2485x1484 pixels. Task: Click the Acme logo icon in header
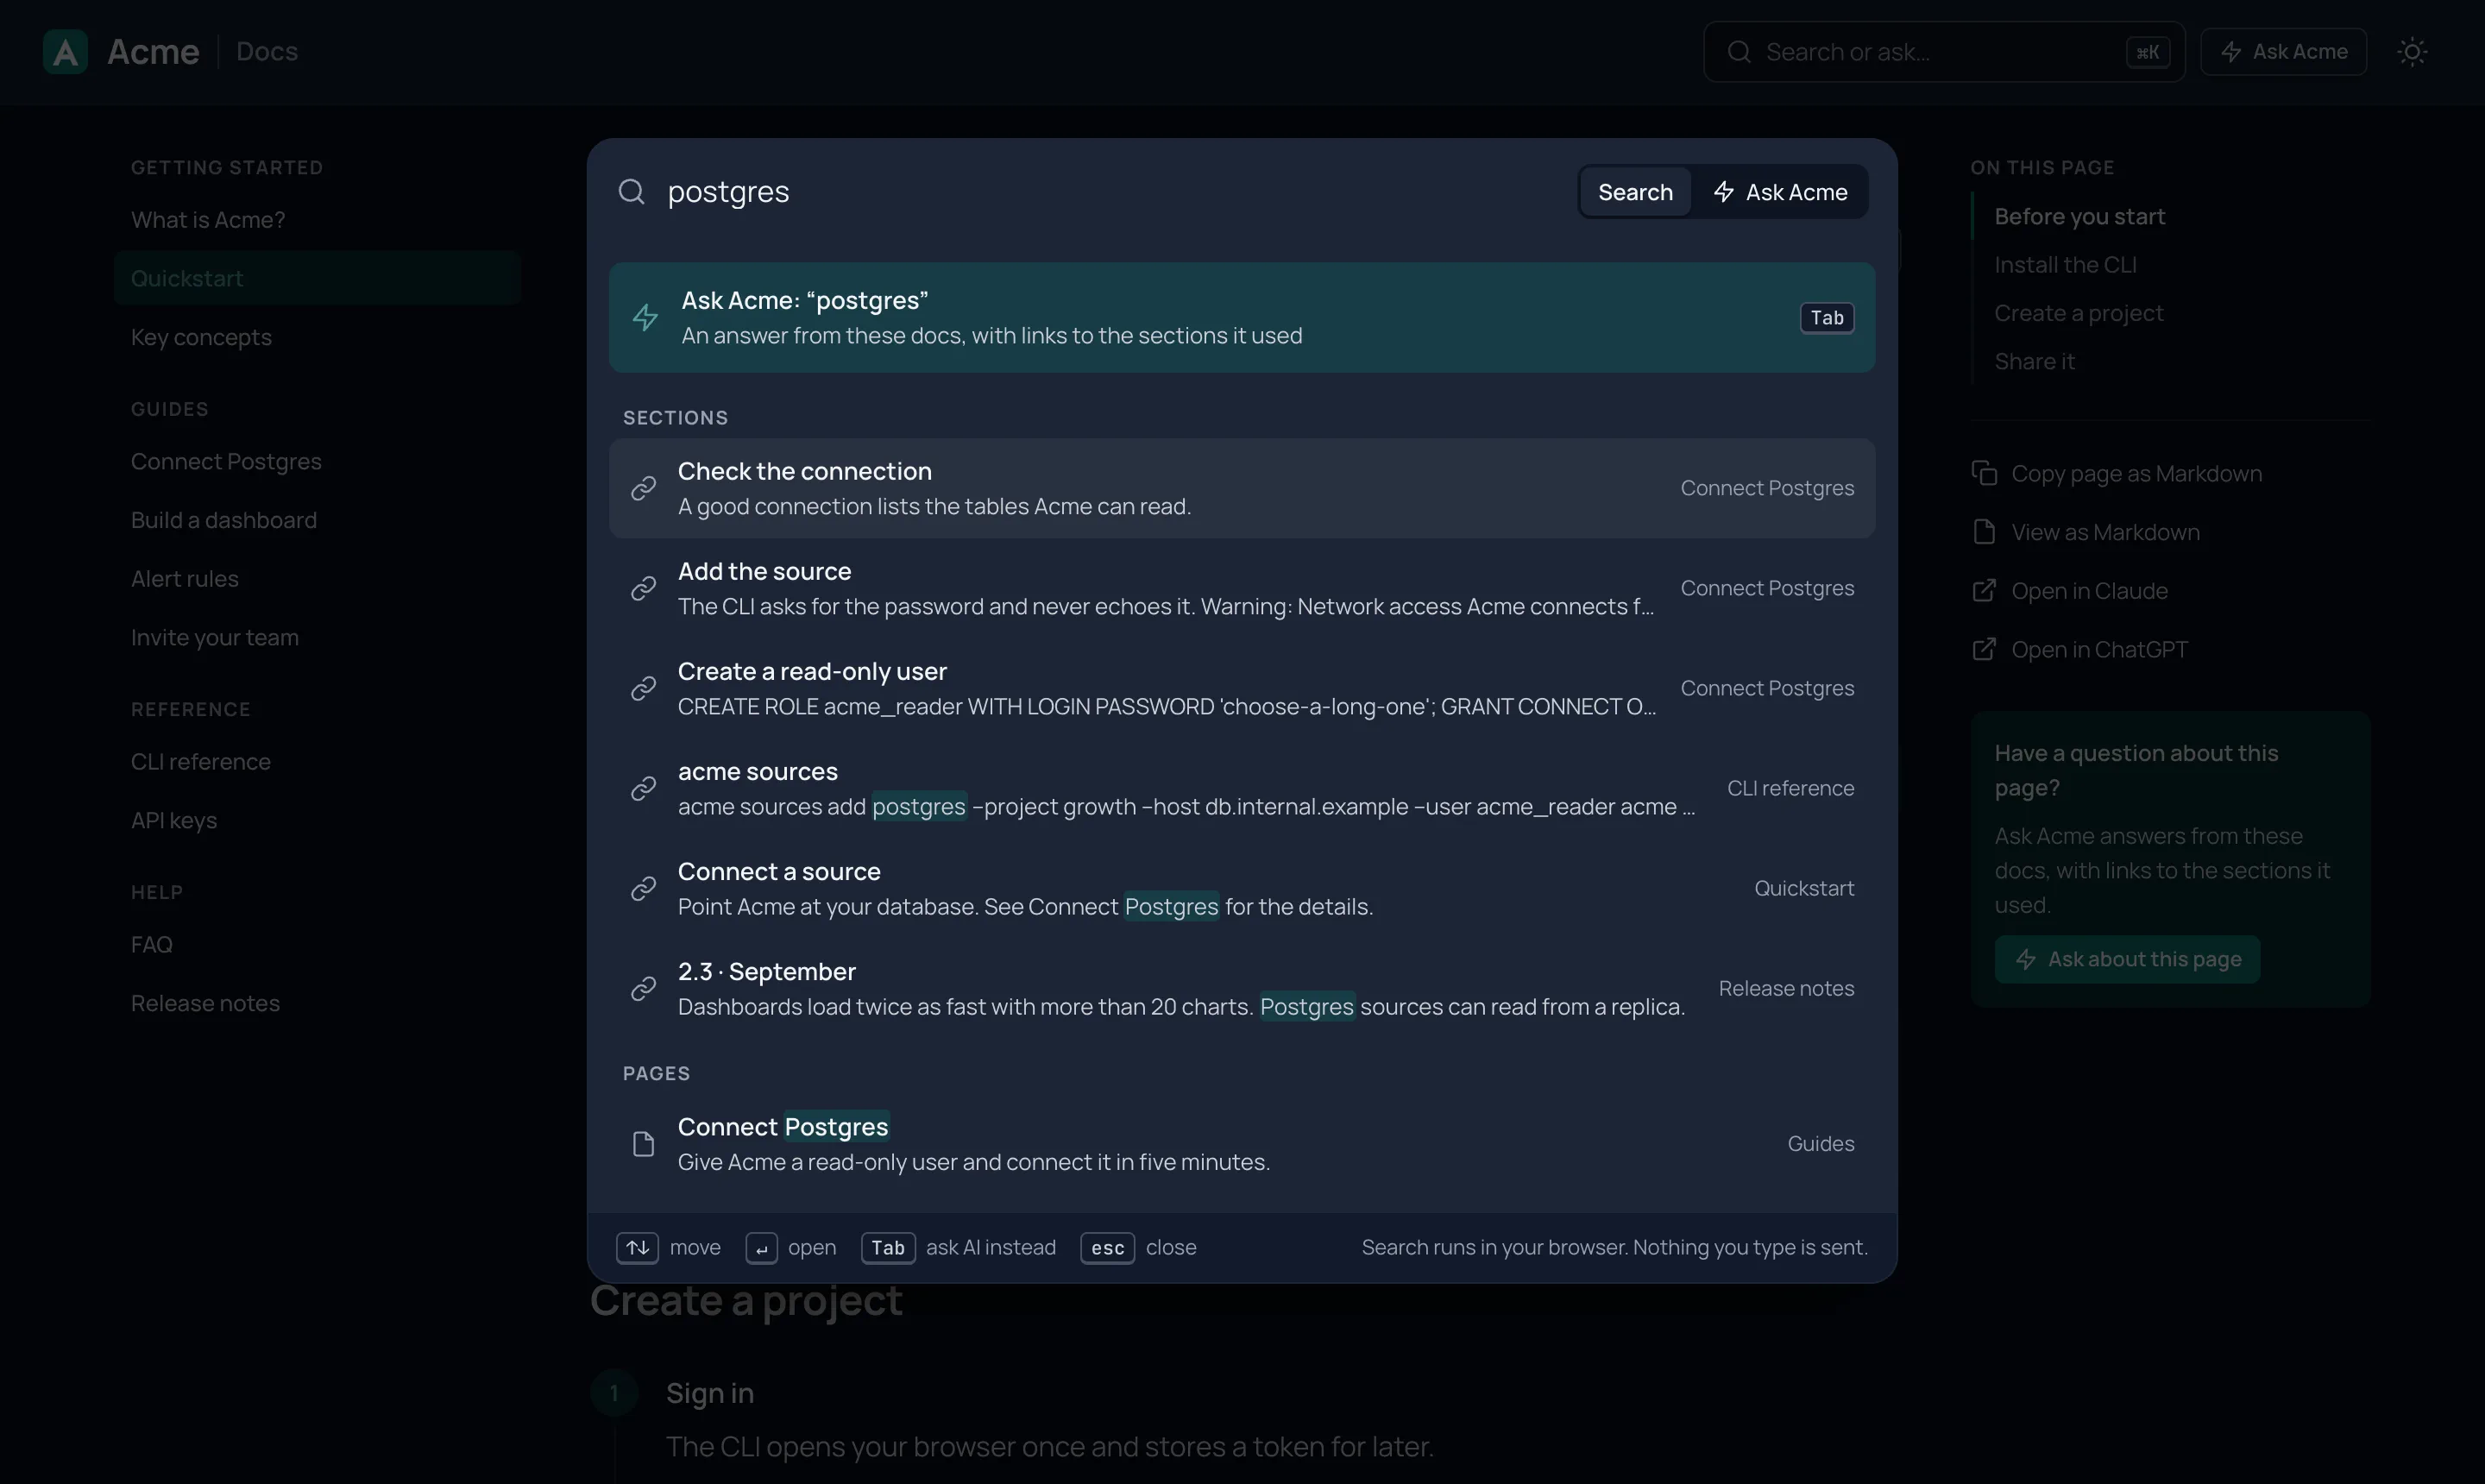(x=65, y=51)
